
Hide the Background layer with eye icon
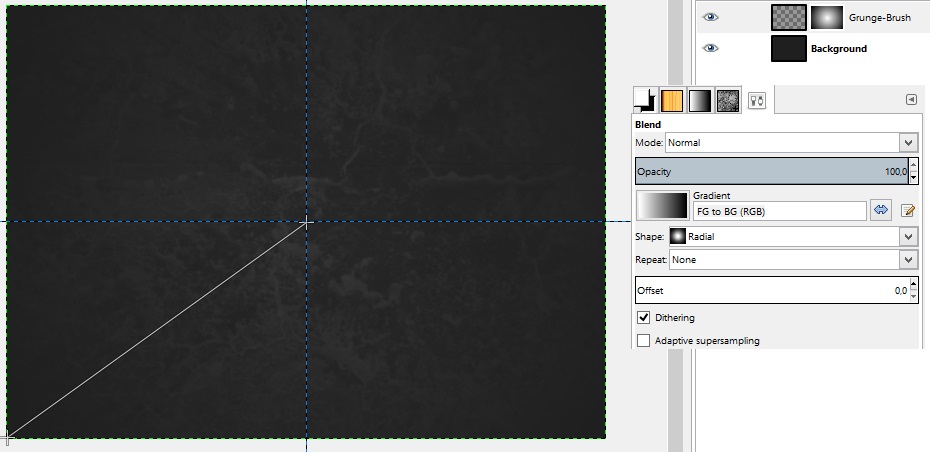(710, 48)
